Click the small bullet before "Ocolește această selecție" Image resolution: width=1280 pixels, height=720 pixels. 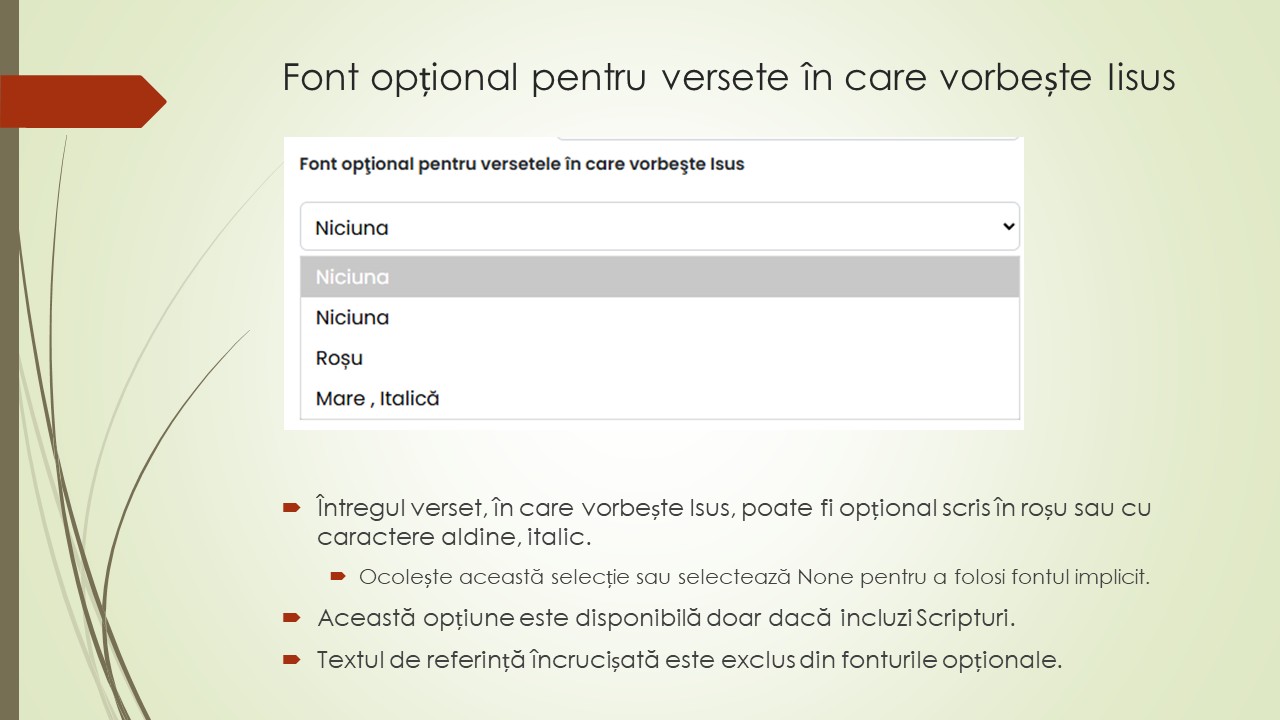coord(338,576)
